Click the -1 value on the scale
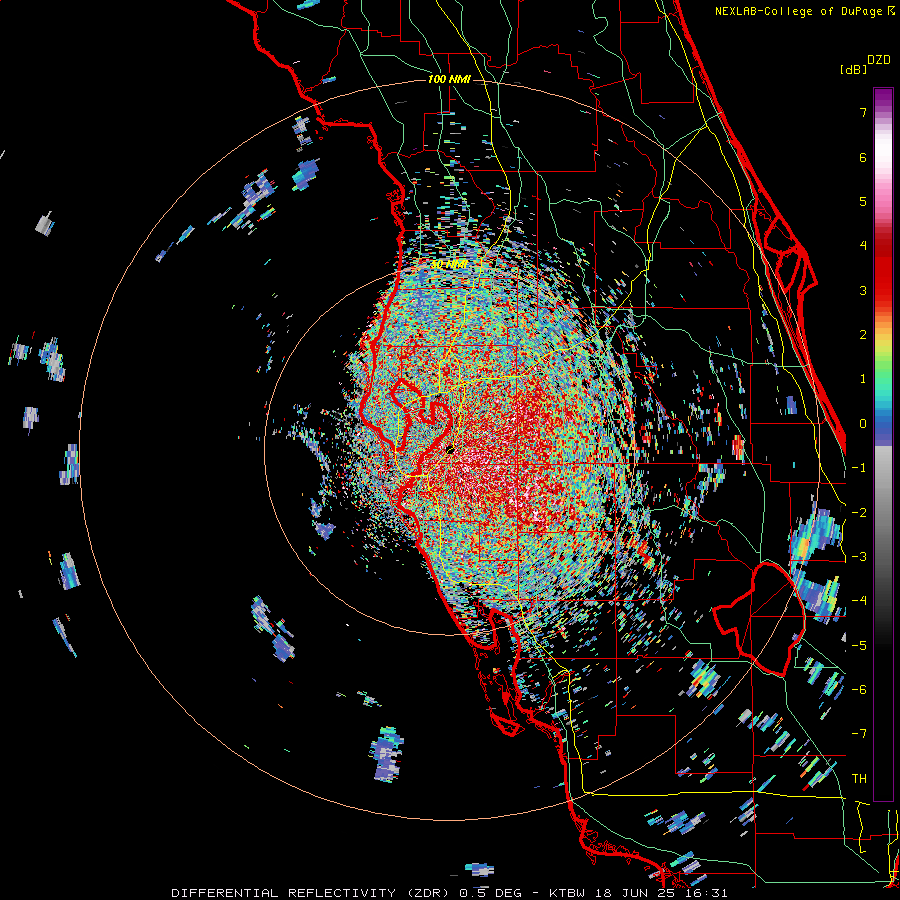Screen dimensions: 900x900 click(859, 468)
